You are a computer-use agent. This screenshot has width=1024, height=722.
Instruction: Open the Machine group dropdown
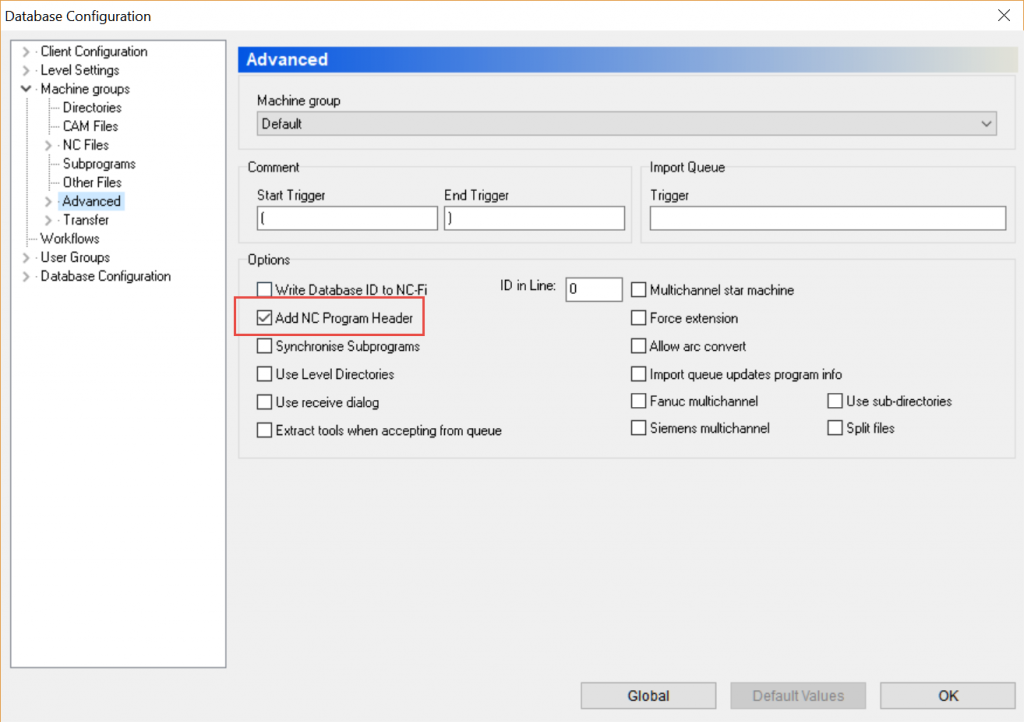[626, 124]
